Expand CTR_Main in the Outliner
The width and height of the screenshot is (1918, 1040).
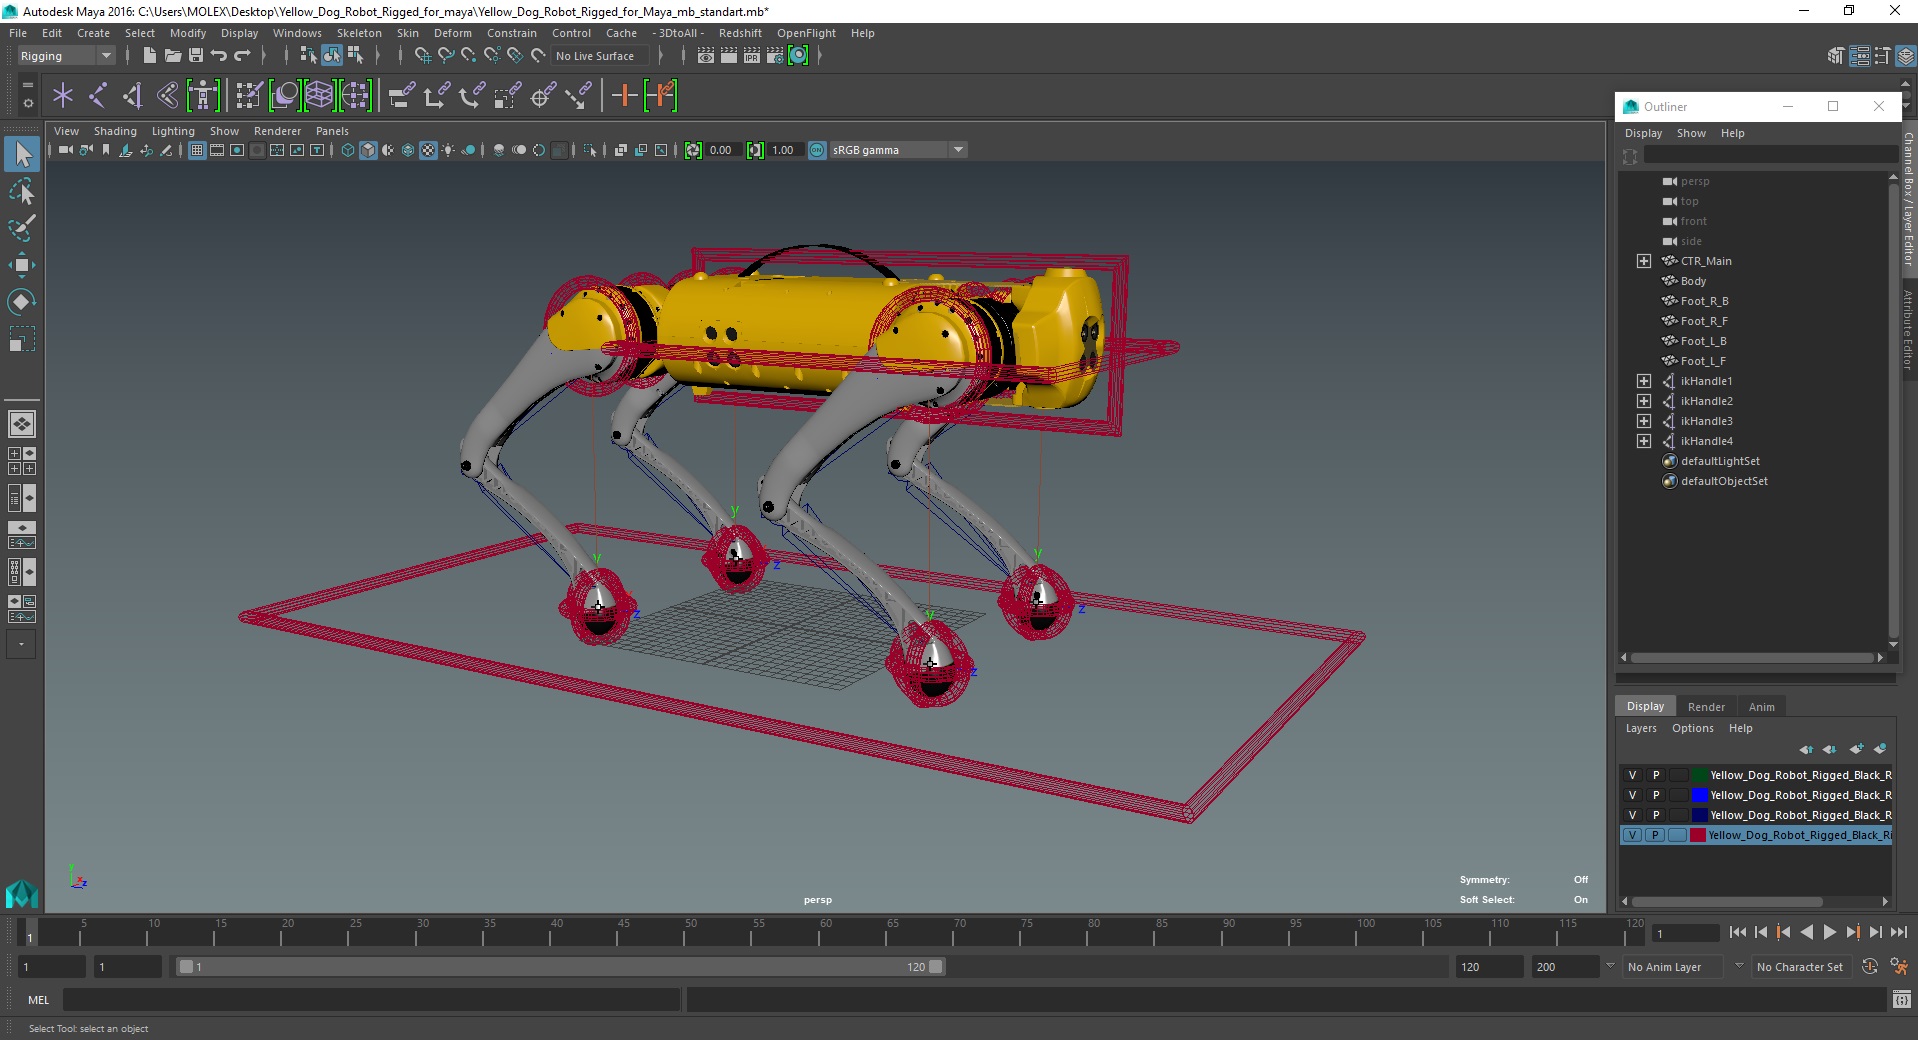[1644, 261]
